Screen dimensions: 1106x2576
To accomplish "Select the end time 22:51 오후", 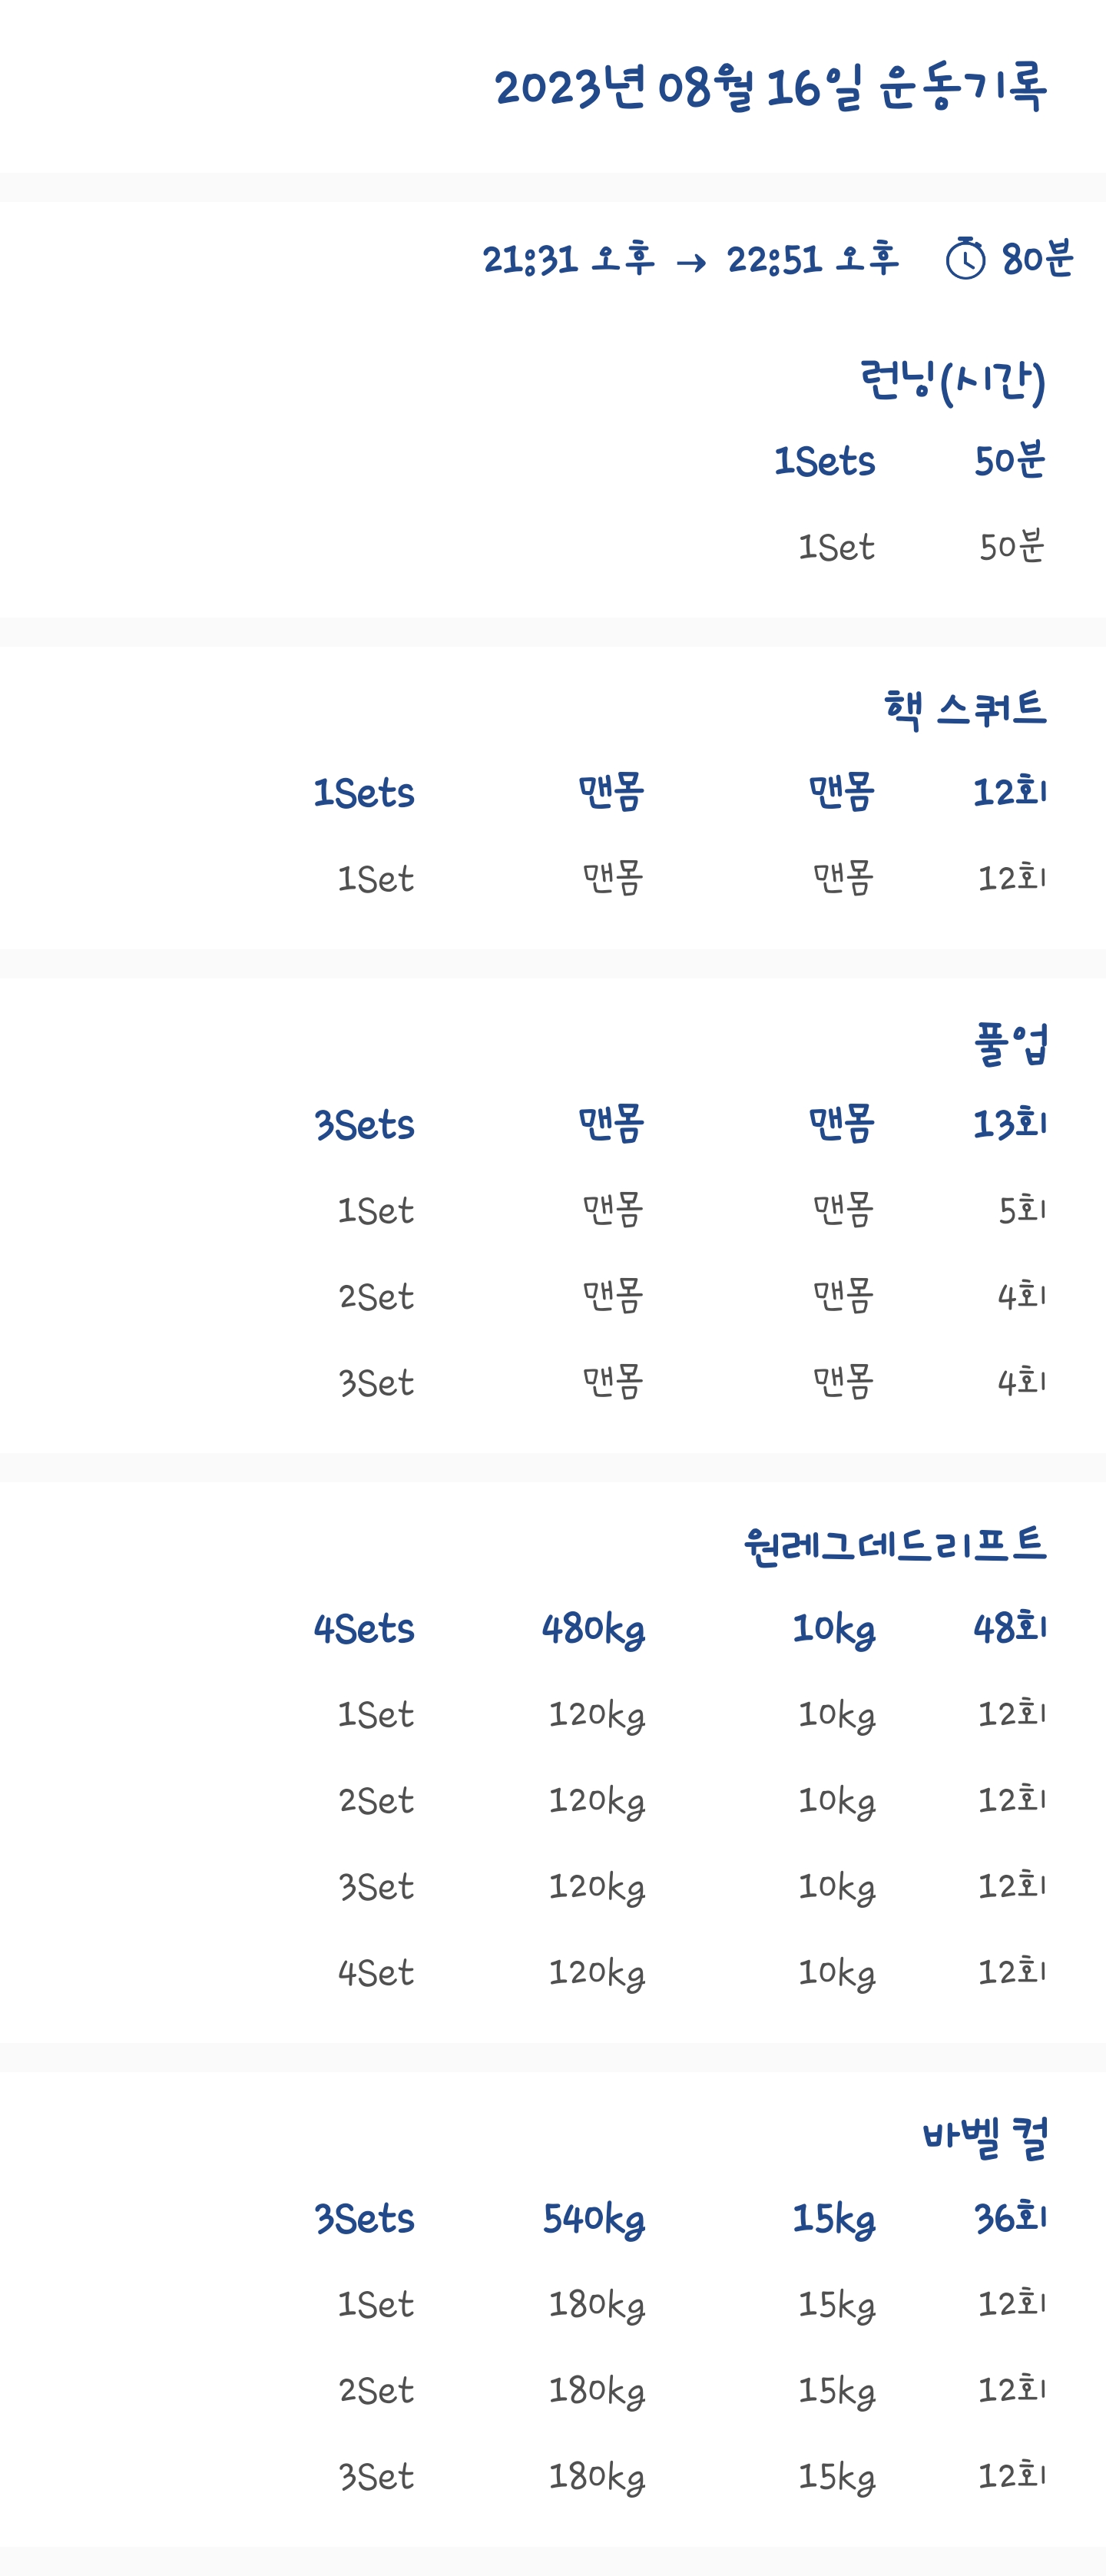I will click(x=812, y=259).
